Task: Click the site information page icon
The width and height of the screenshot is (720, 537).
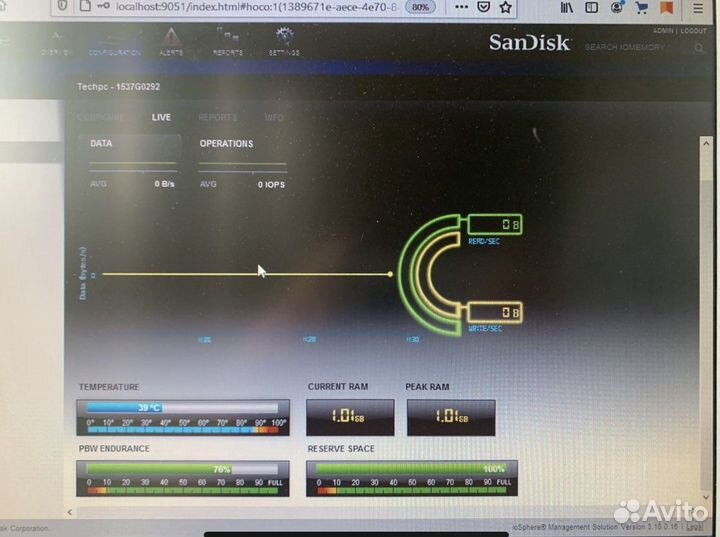Action: click(x=85, y=6)
